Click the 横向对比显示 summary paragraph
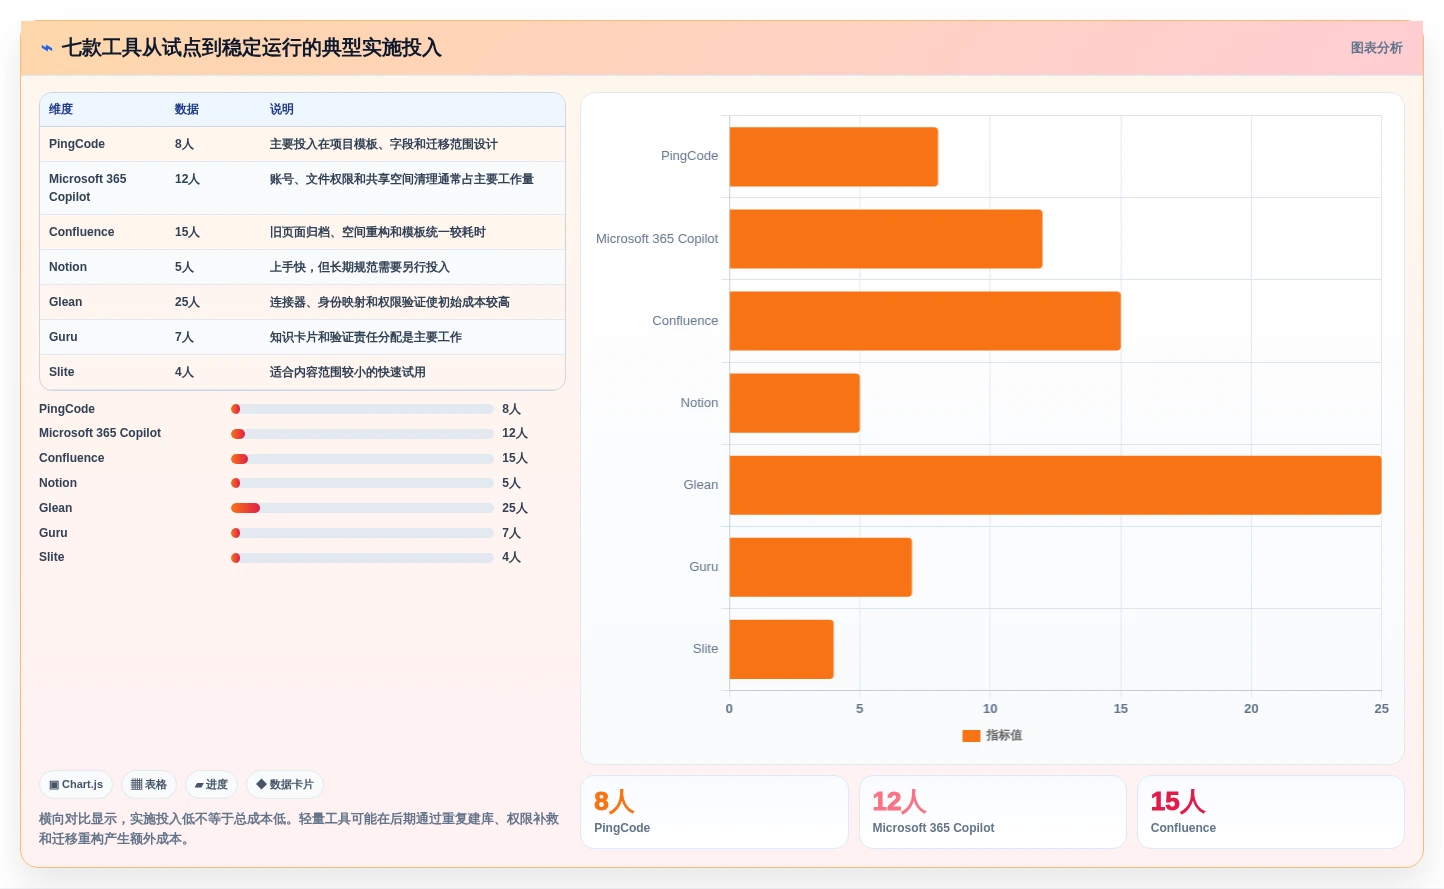Screen dimensions: 1444x889 299,829
